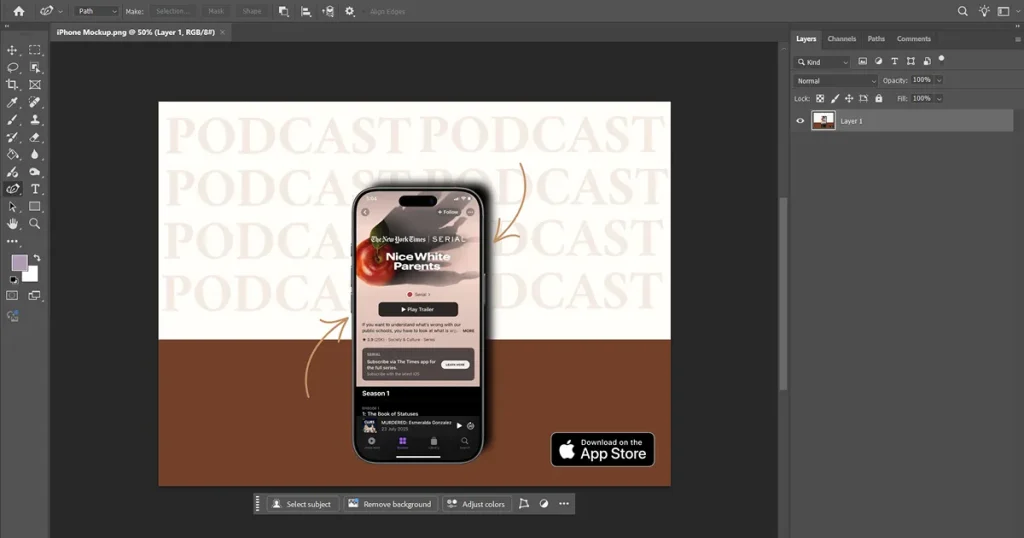The height and width of the screenshot is (538, 1024).
Task: Select the Zoom tool in toolbar
Action: coord(35,224)
